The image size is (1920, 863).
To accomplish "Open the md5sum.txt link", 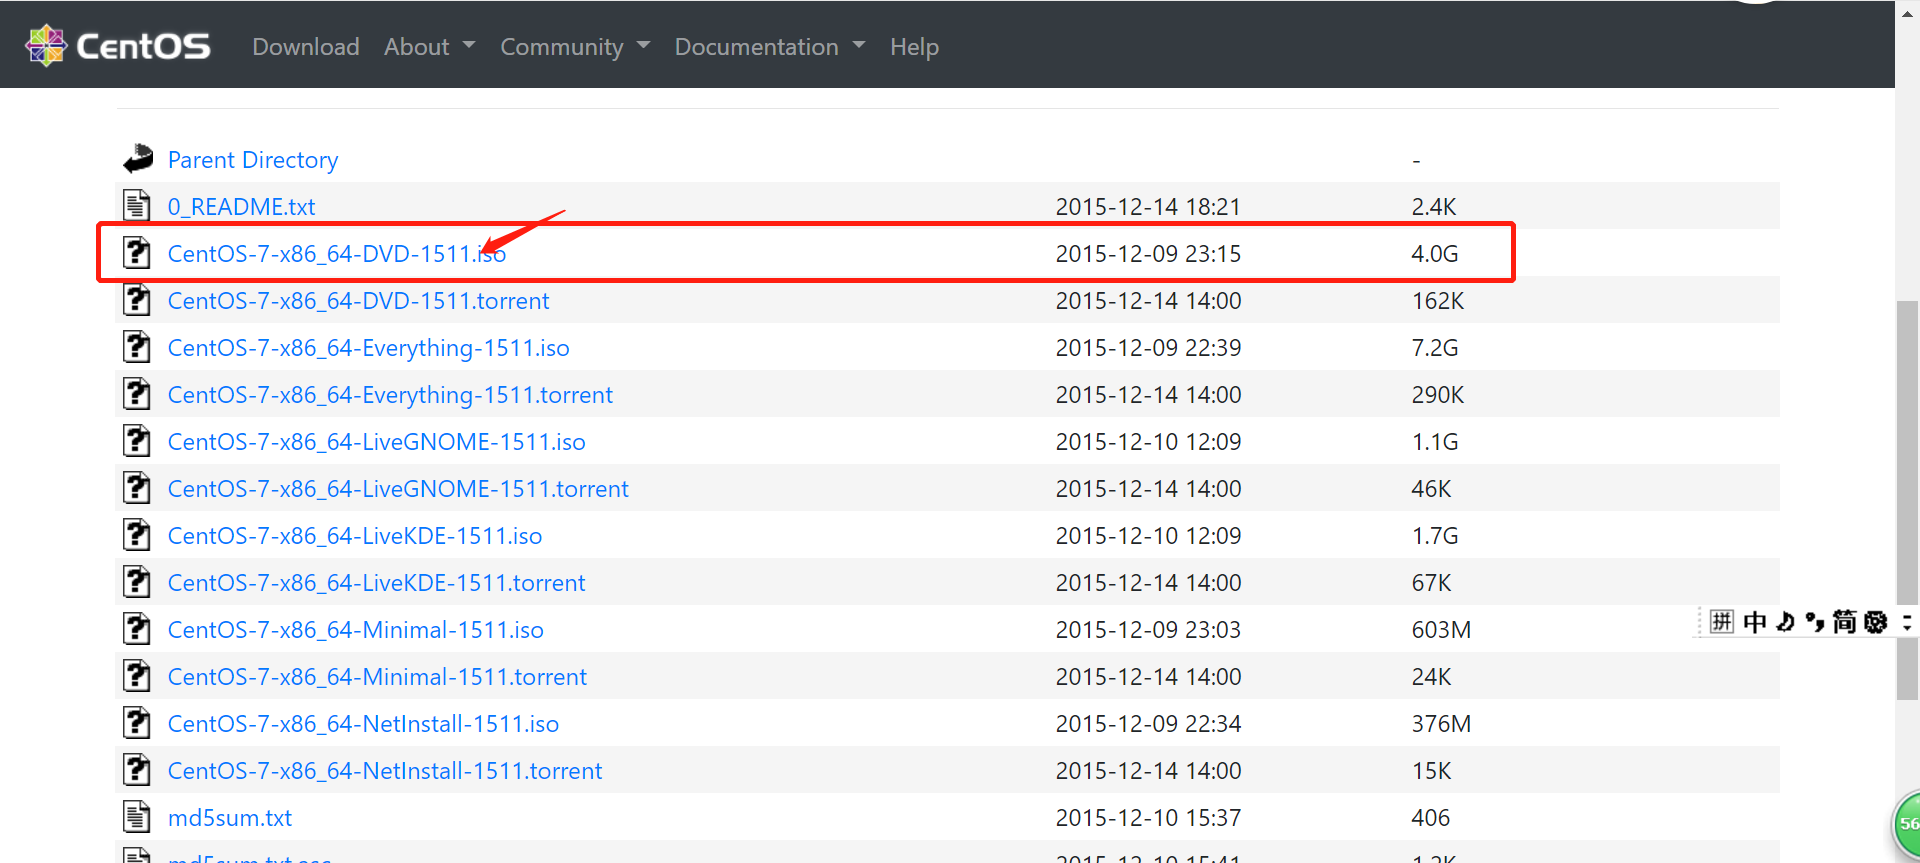I will point(230,818).
